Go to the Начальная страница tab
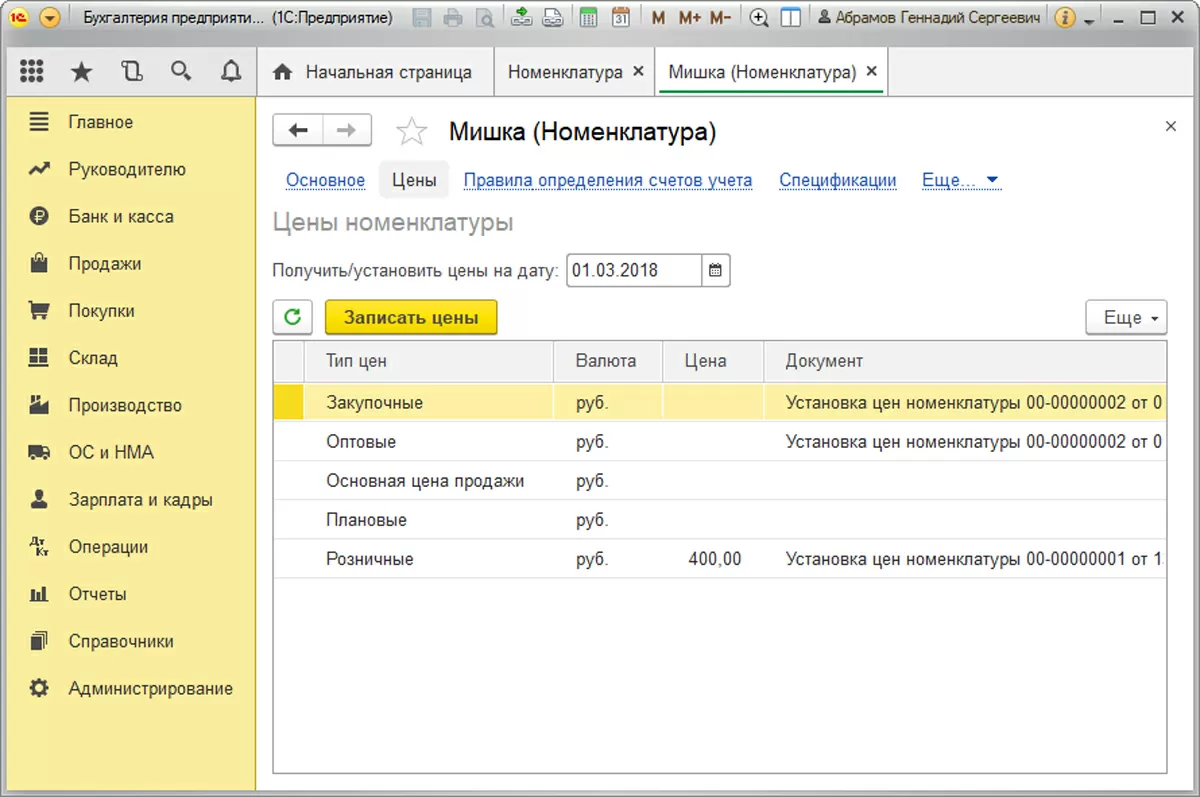The height and width of the screenshot is (797, 1200). tap(388, 72)
